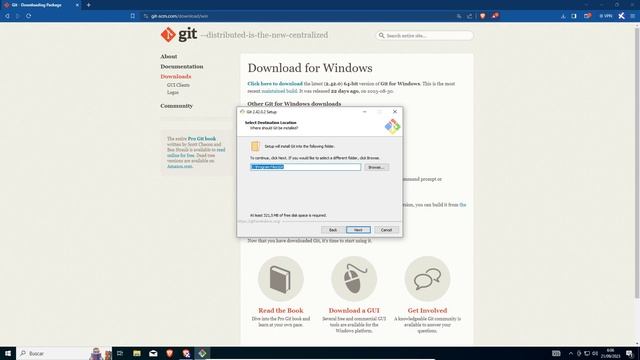
Task: Click the bookmark icon in the address bar
Action: click(x=133, y=16)
